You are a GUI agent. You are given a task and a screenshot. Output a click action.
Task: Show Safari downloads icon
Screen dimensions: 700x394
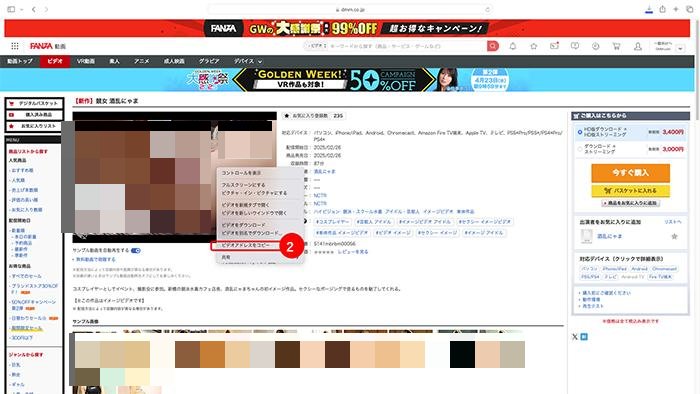649,9
